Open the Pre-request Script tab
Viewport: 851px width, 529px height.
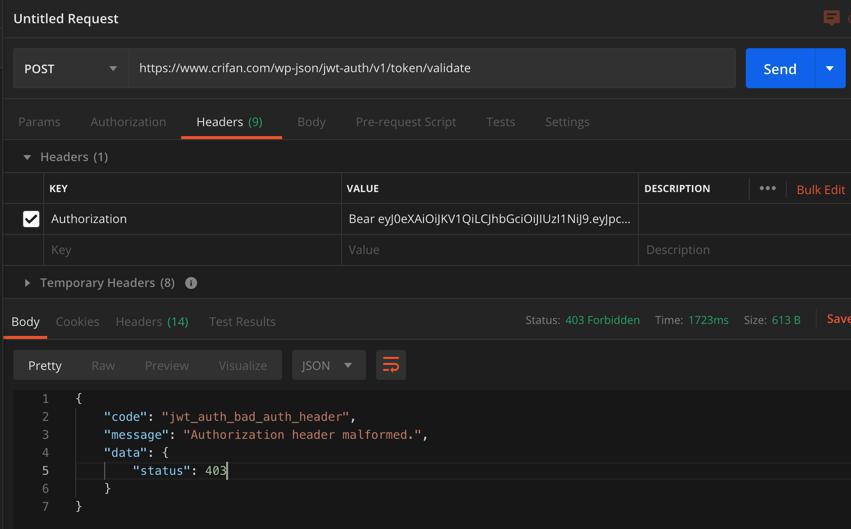[405, 122]
